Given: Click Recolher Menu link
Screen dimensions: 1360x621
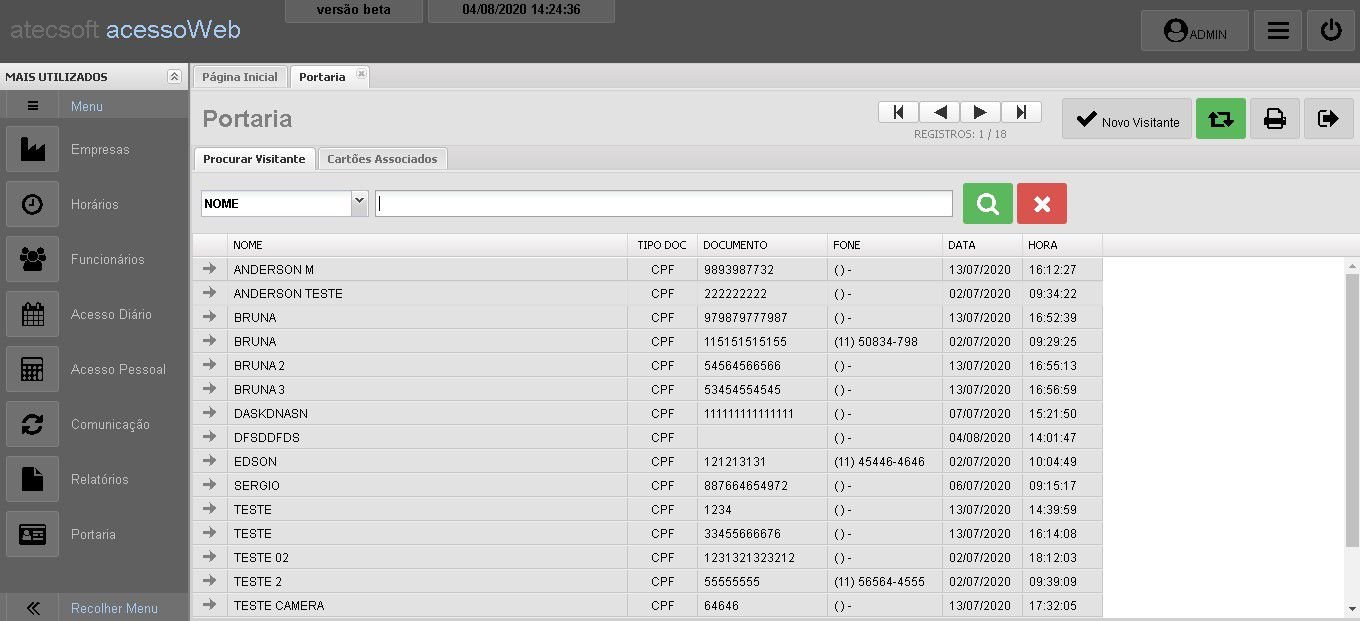Looking at the screenshot, I should [114, 608].
